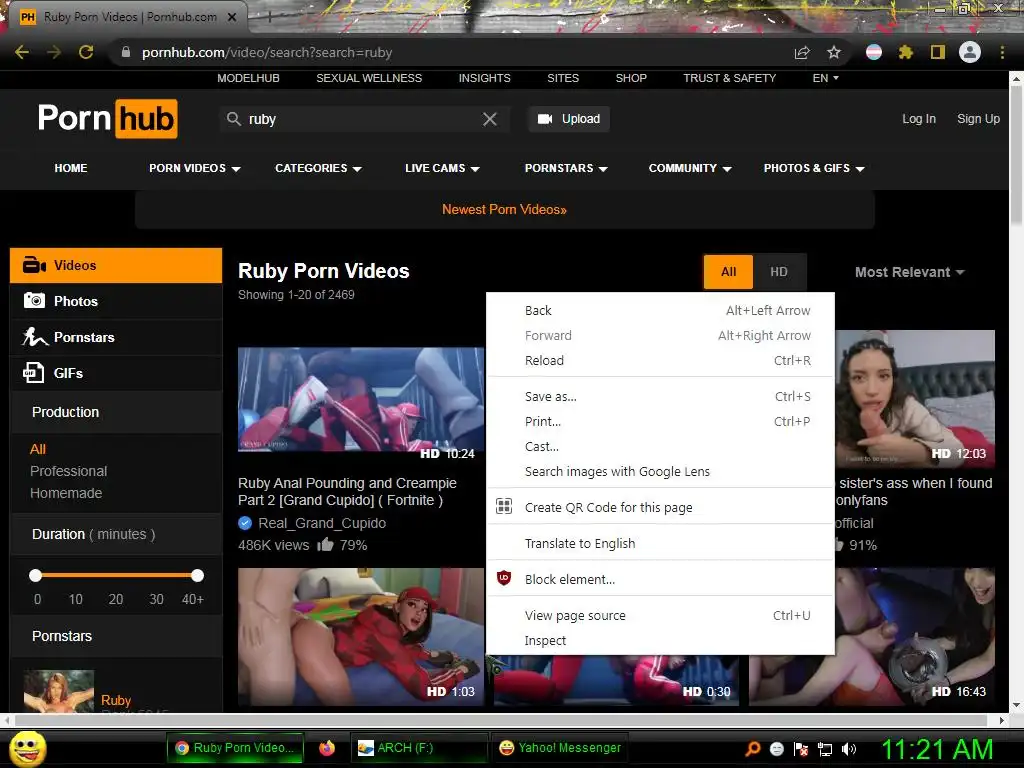This screenshot has height=768, width=1024.
Task: Expand the PHOTOS & GIFS nav menu
Action: (x=814, y=168)
